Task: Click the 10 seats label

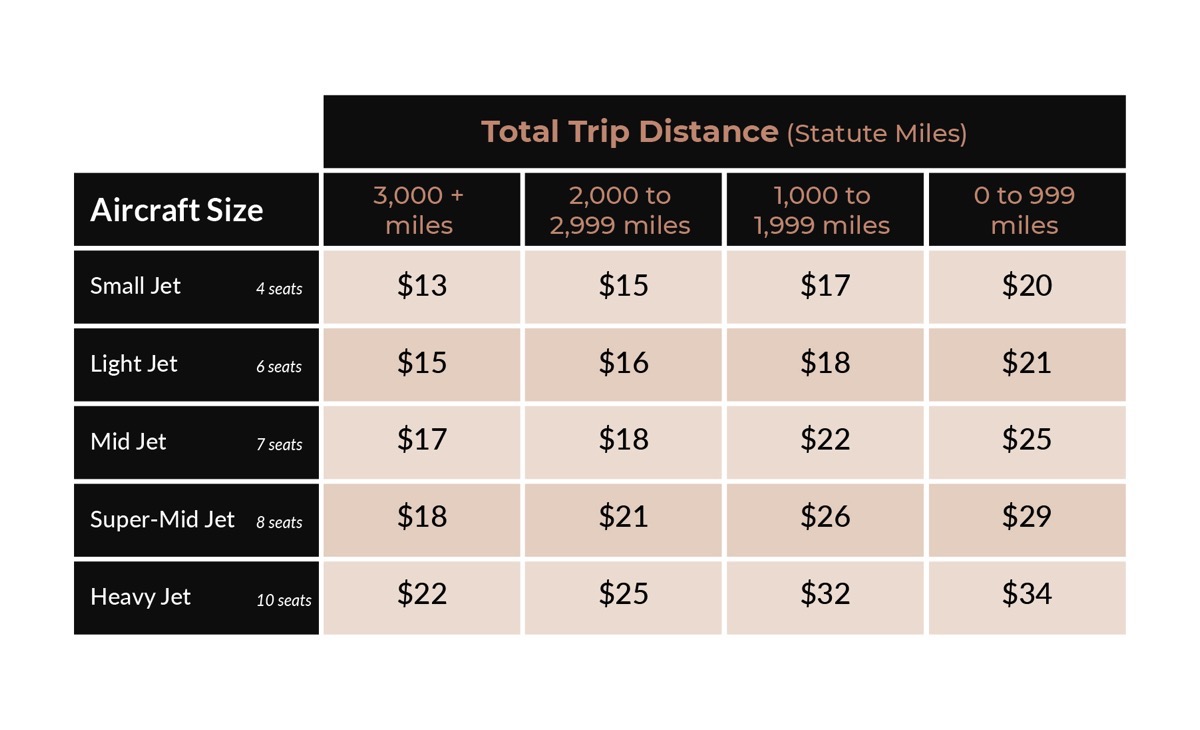Action: pyautogui.click(x=284, y=601)
